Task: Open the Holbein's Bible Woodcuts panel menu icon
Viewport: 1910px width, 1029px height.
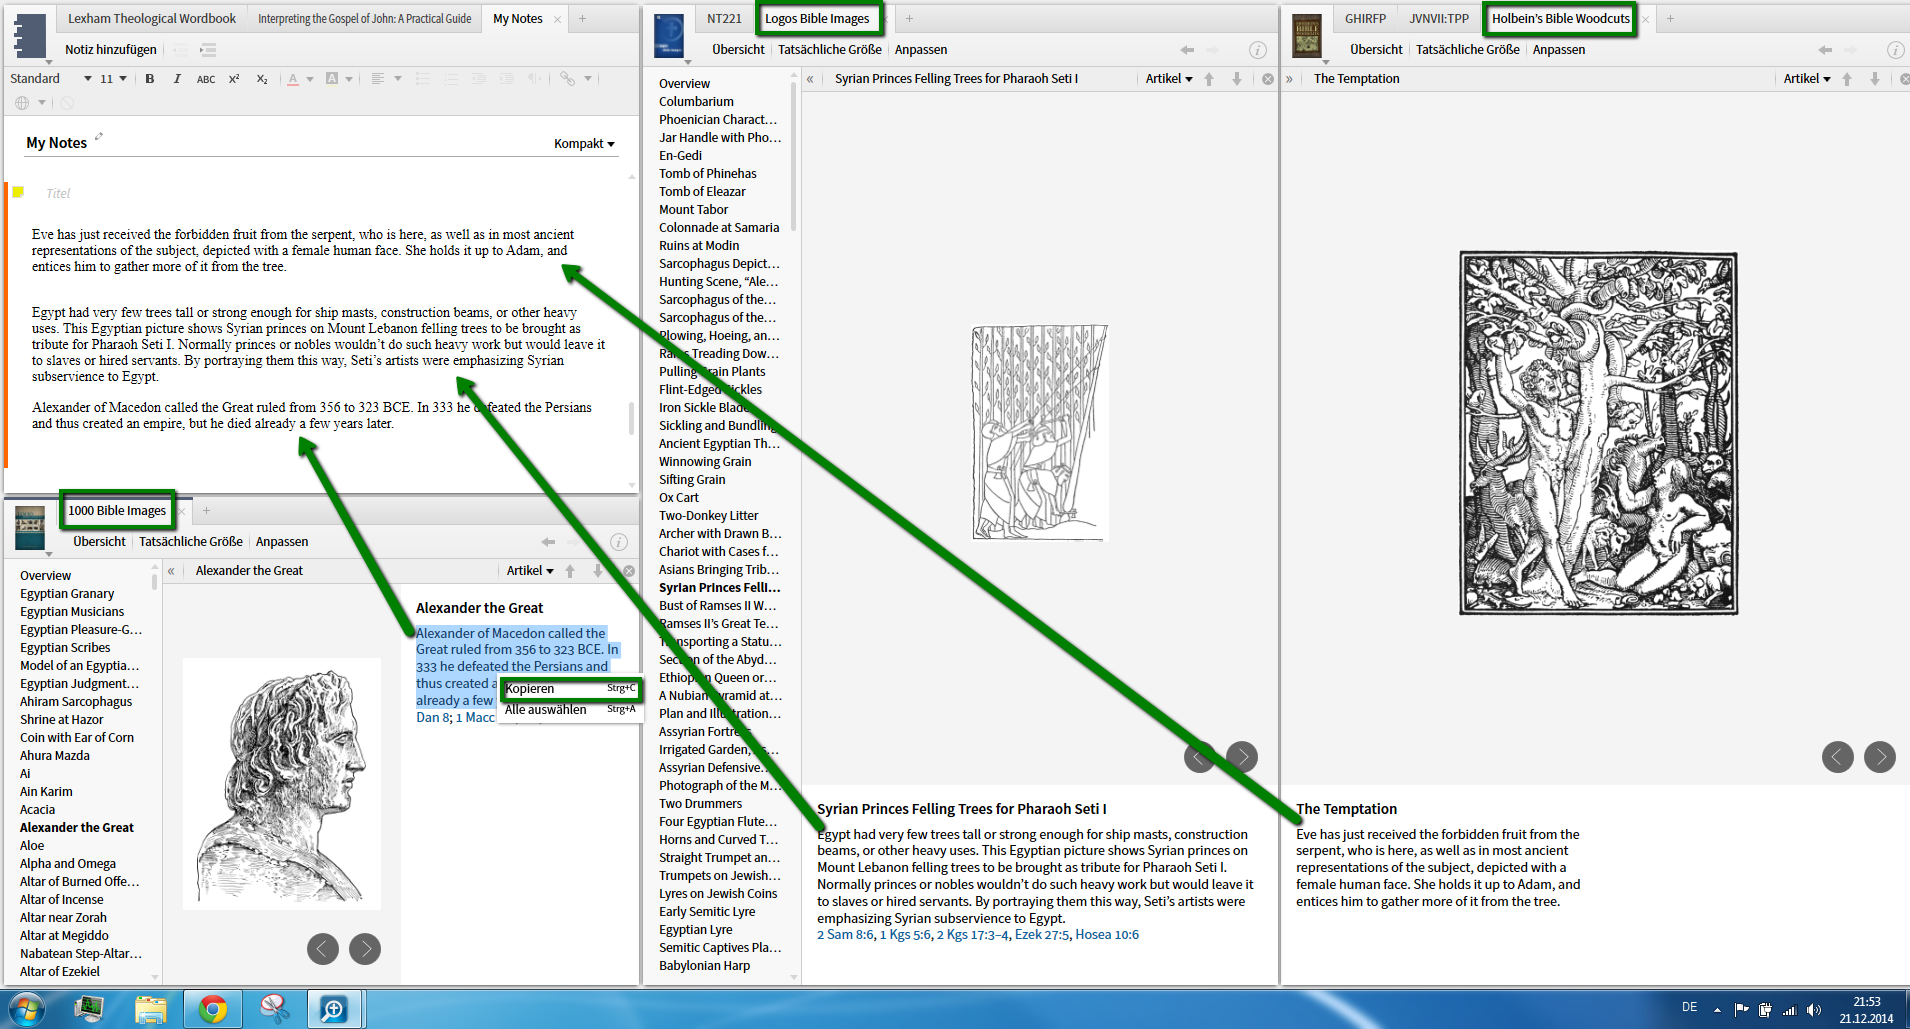Action: (1307, 36)
